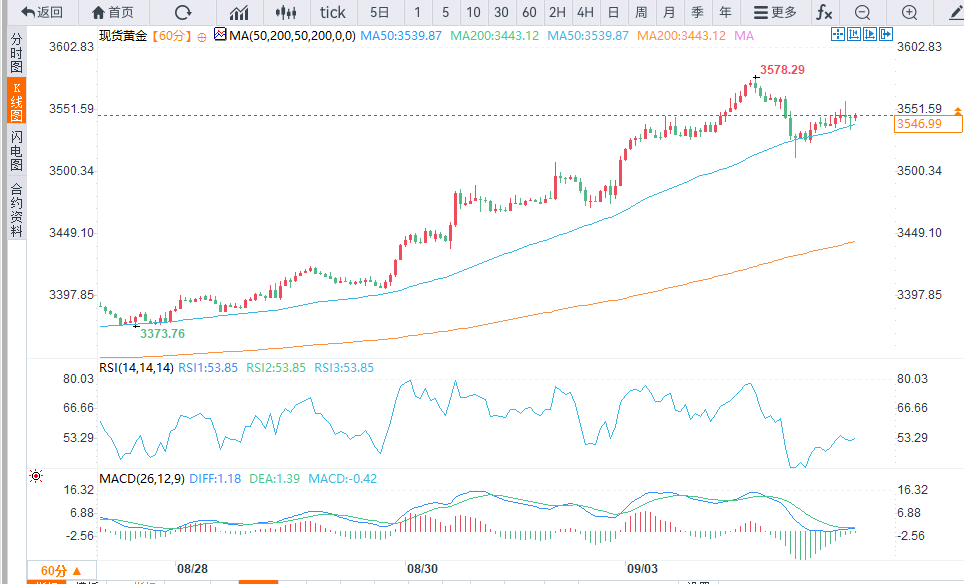This screenshot has width=964, height=584.
Task: Select the 5 minute timeframe
Action: tap(445, 12)
